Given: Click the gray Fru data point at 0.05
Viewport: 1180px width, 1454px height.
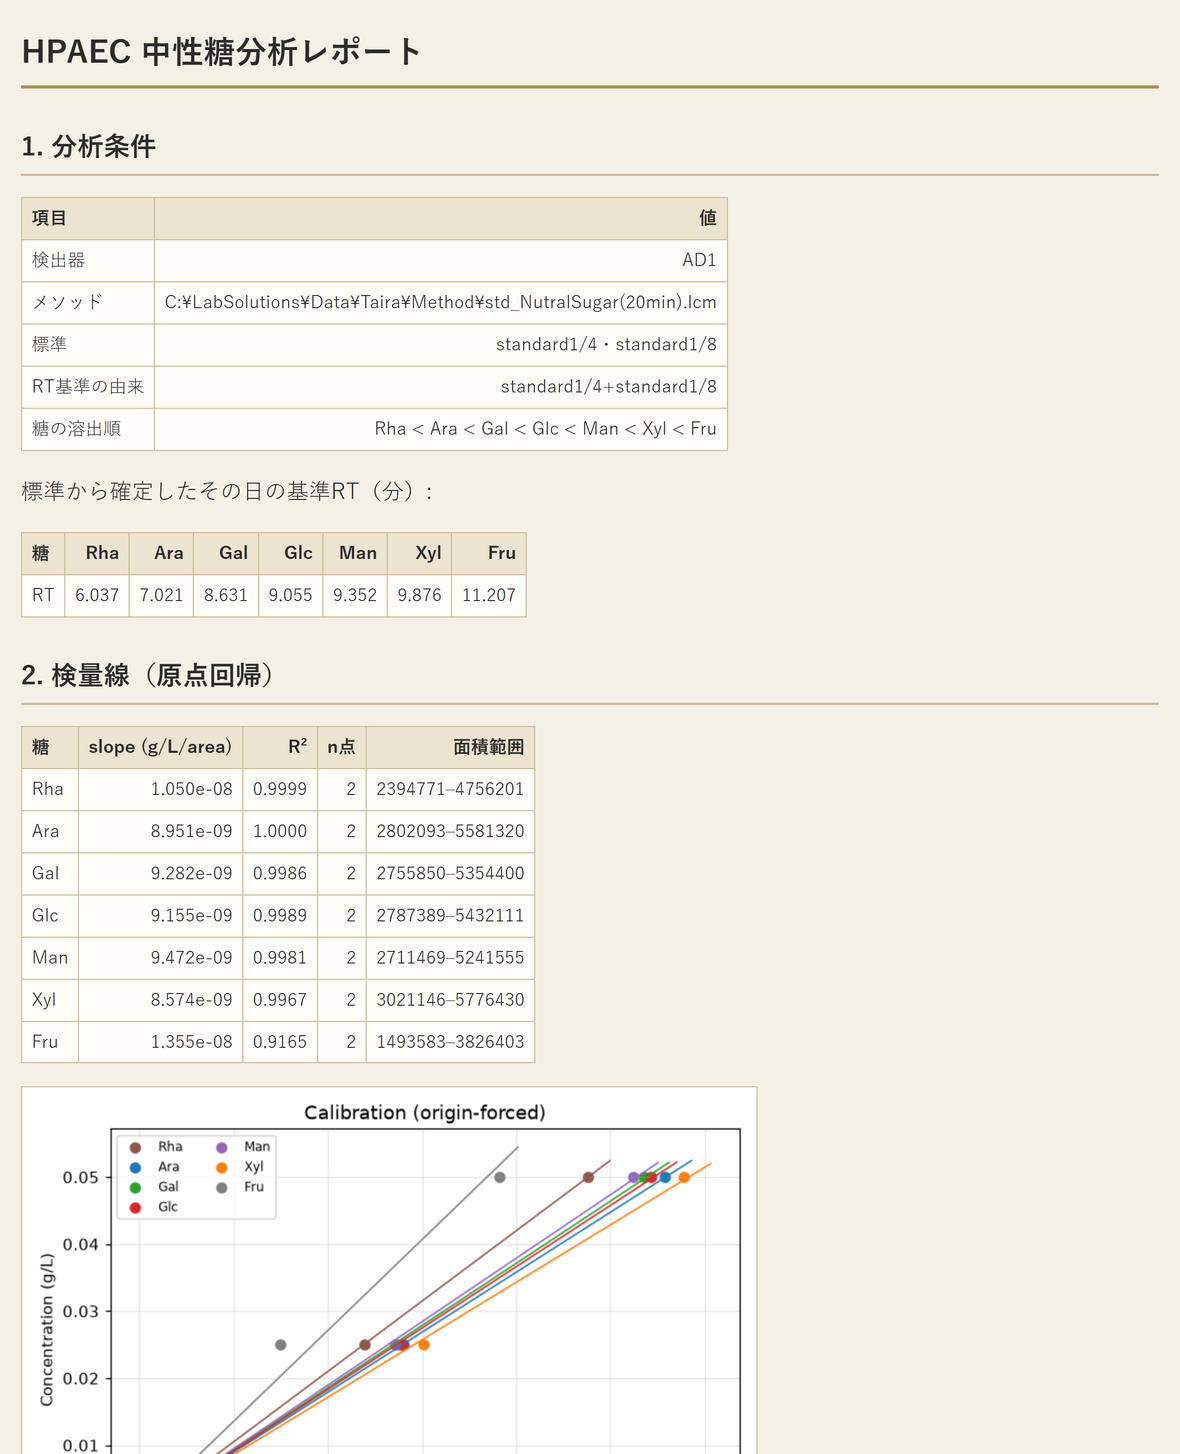Looking at the screenshot, I should (x=500, y=1177).
